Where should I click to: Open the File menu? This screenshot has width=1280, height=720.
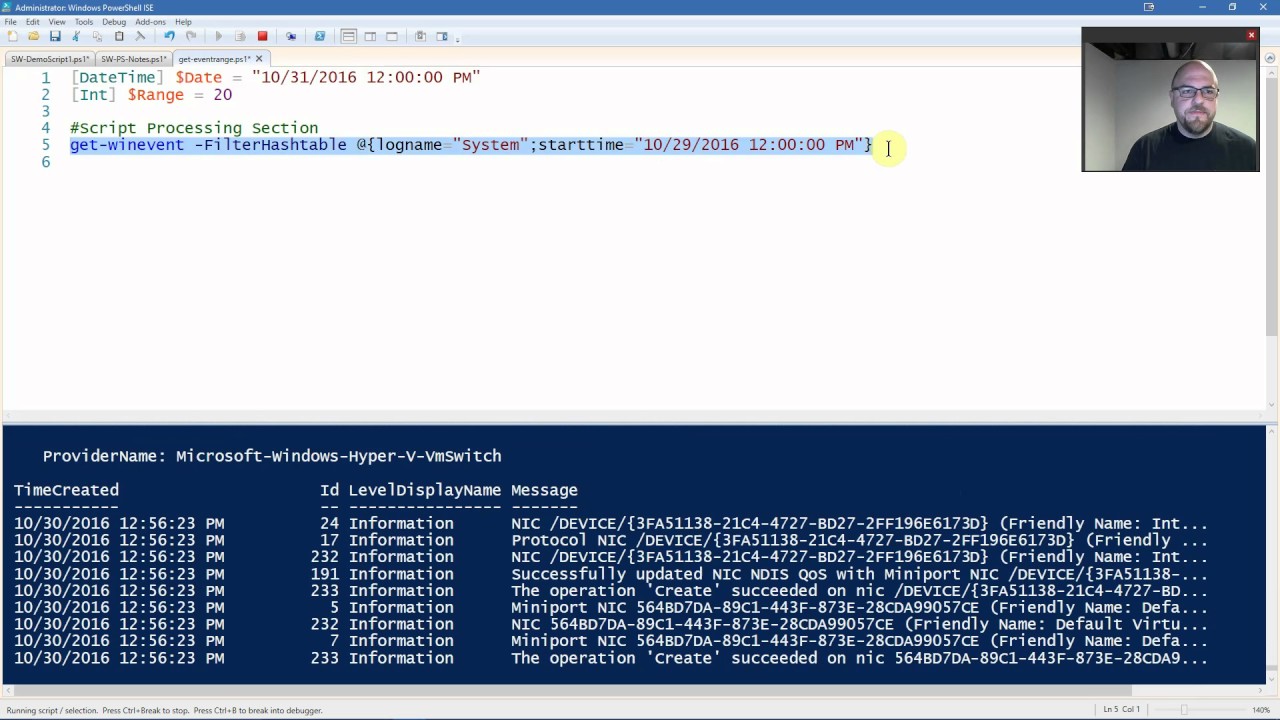(10, 21)
